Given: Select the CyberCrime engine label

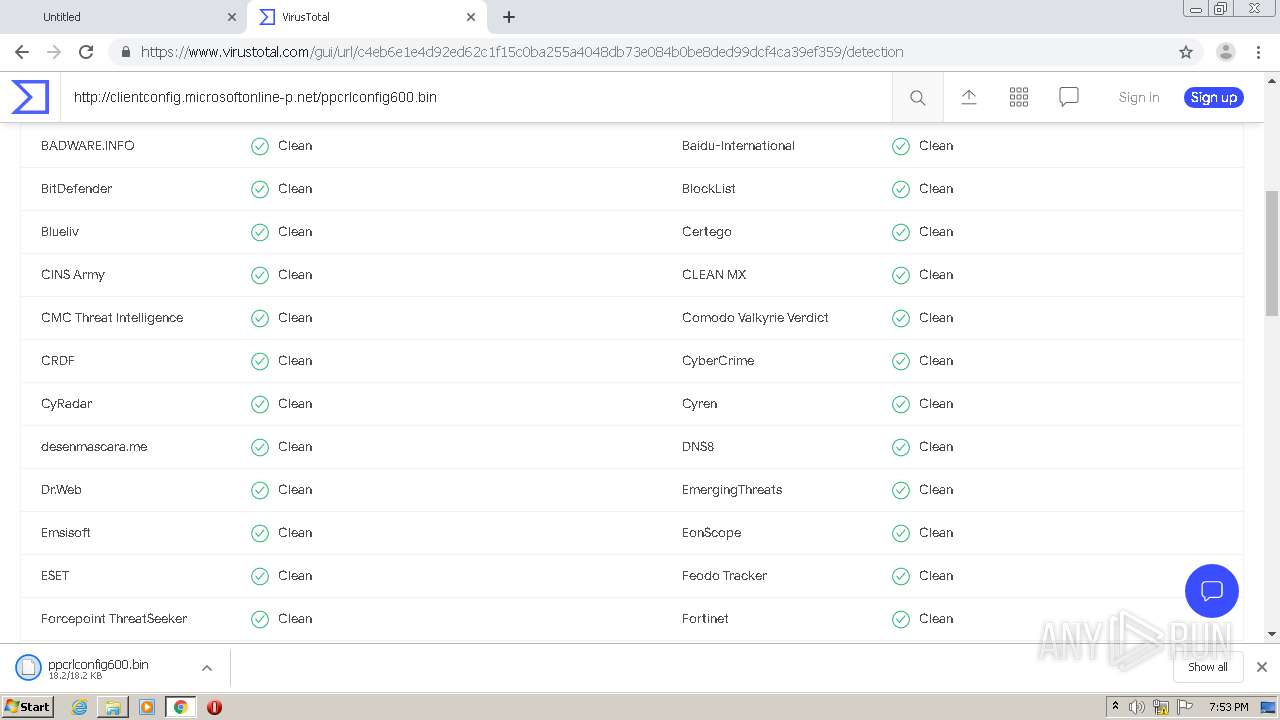Looking at the screenshot, I should click(x=718, y=361).
